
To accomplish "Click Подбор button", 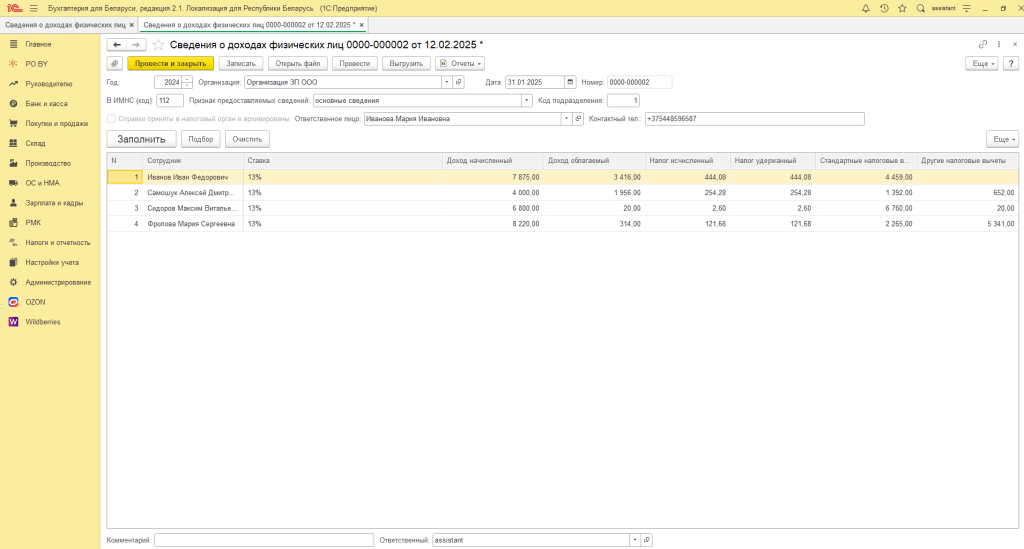I will [200, 139].
